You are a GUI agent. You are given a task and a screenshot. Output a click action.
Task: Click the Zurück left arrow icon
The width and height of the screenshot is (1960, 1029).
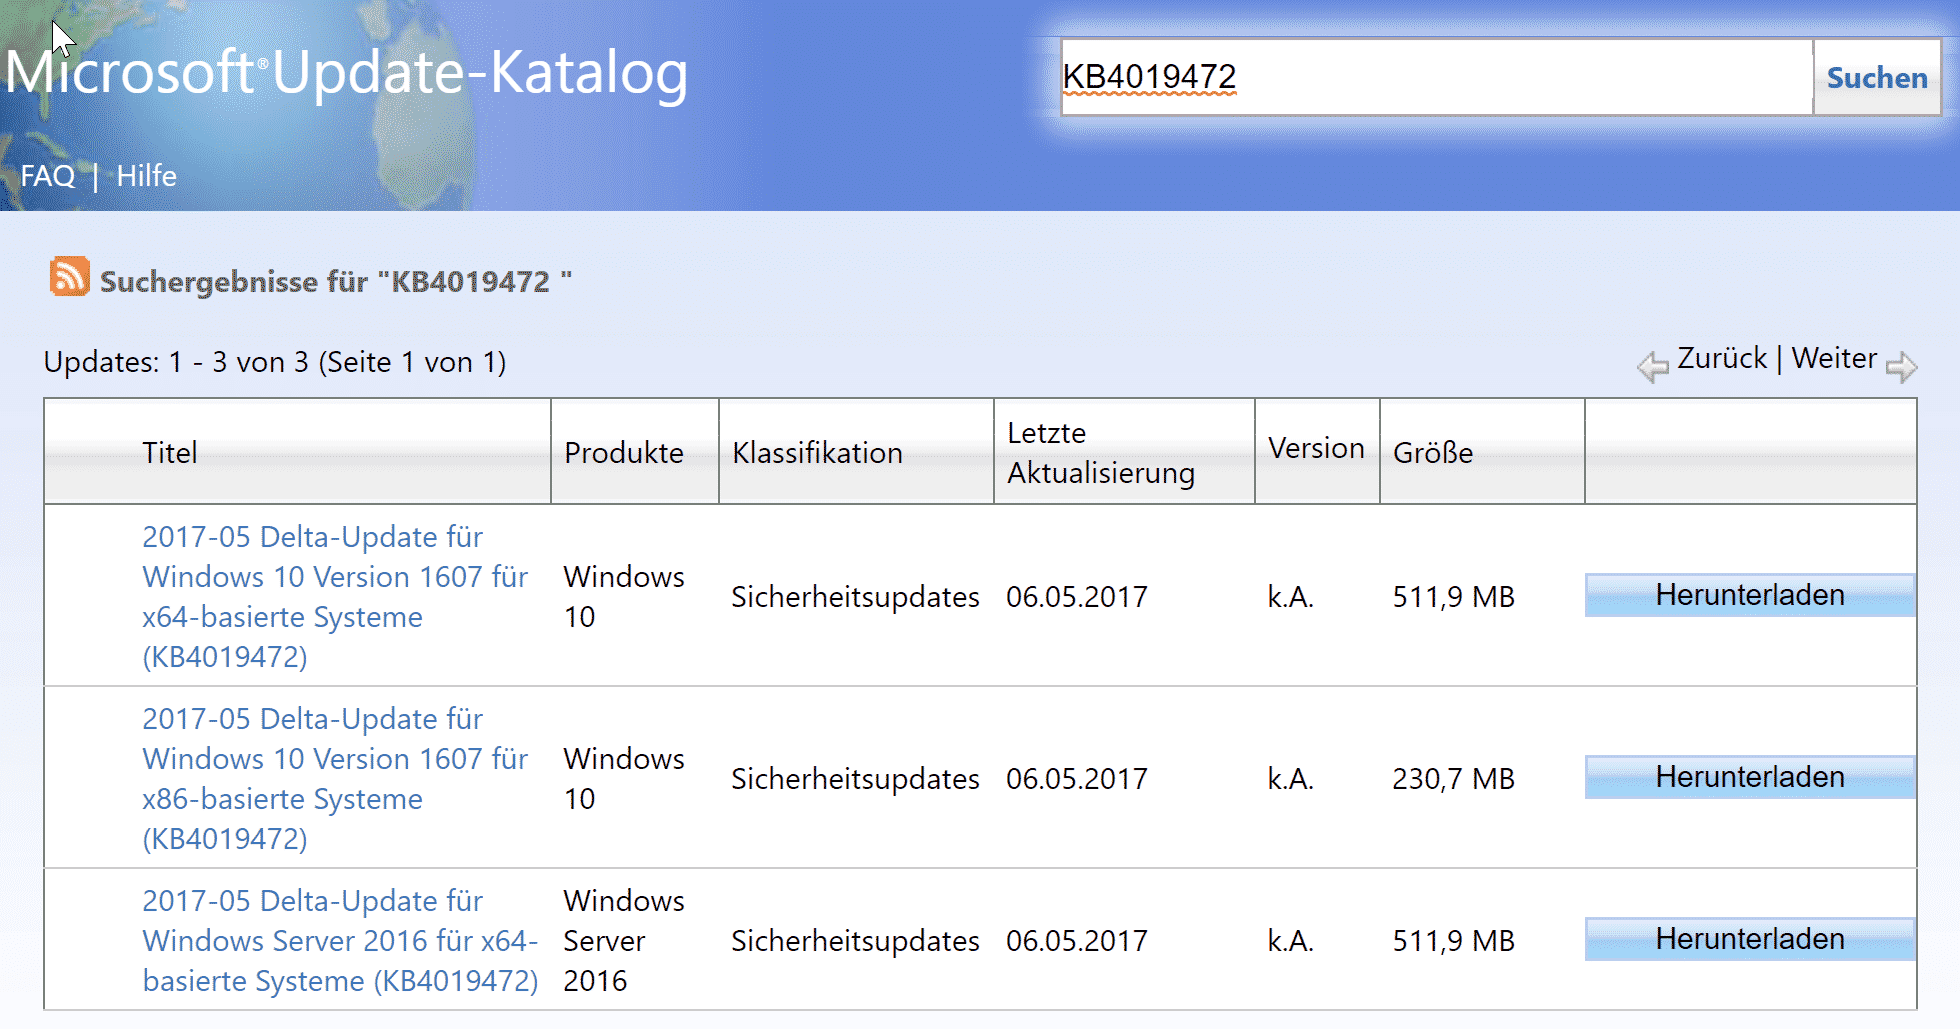point(1653,367)
